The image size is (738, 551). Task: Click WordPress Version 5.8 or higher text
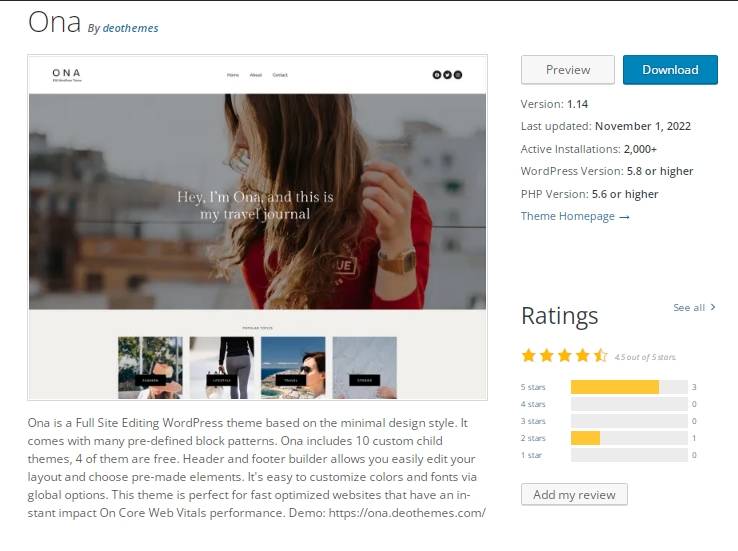click(x=607, y=171)
